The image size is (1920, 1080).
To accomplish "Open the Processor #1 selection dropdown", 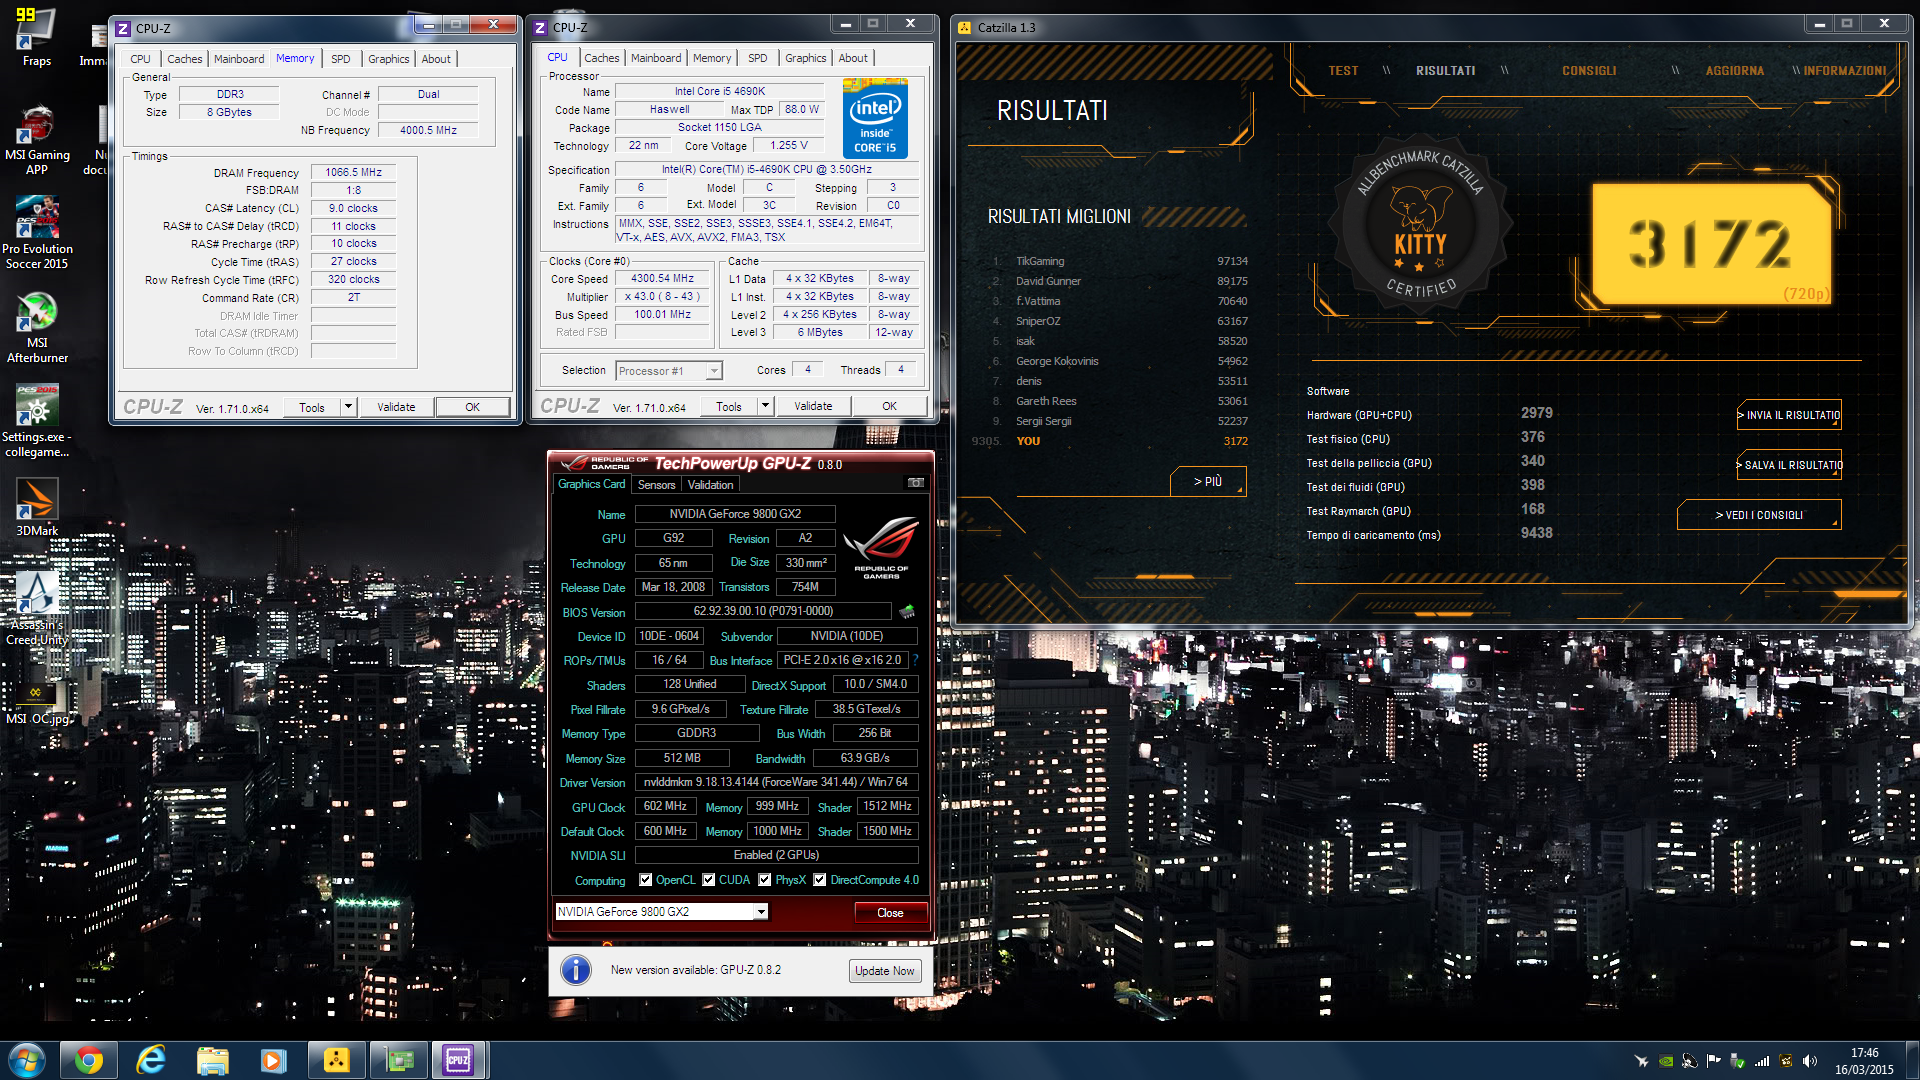I will click(668, 371).
